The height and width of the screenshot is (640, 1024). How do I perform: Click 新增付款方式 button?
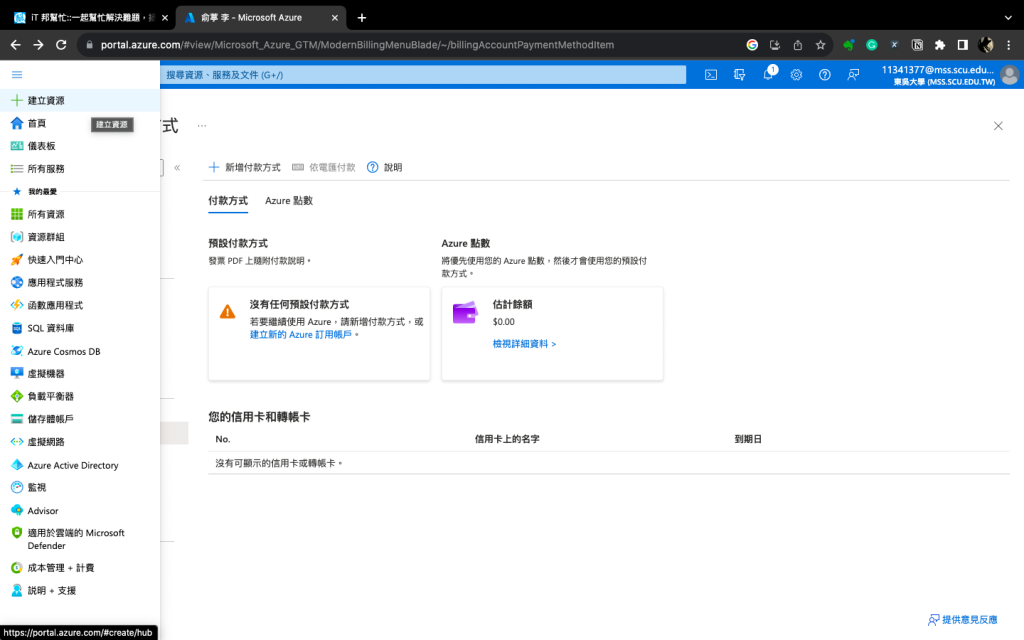click(x=244, y=167)
